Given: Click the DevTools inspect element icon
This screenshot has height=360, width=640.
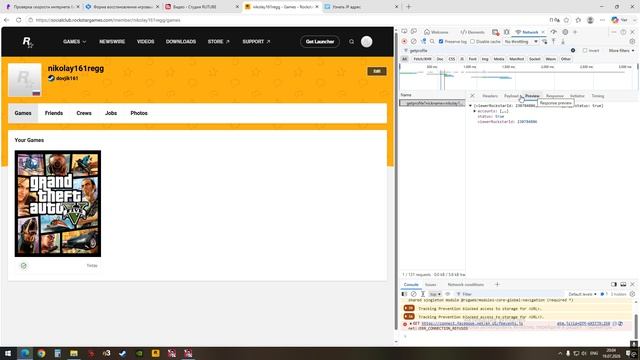Looking at the screenshot, I should 404,32.
